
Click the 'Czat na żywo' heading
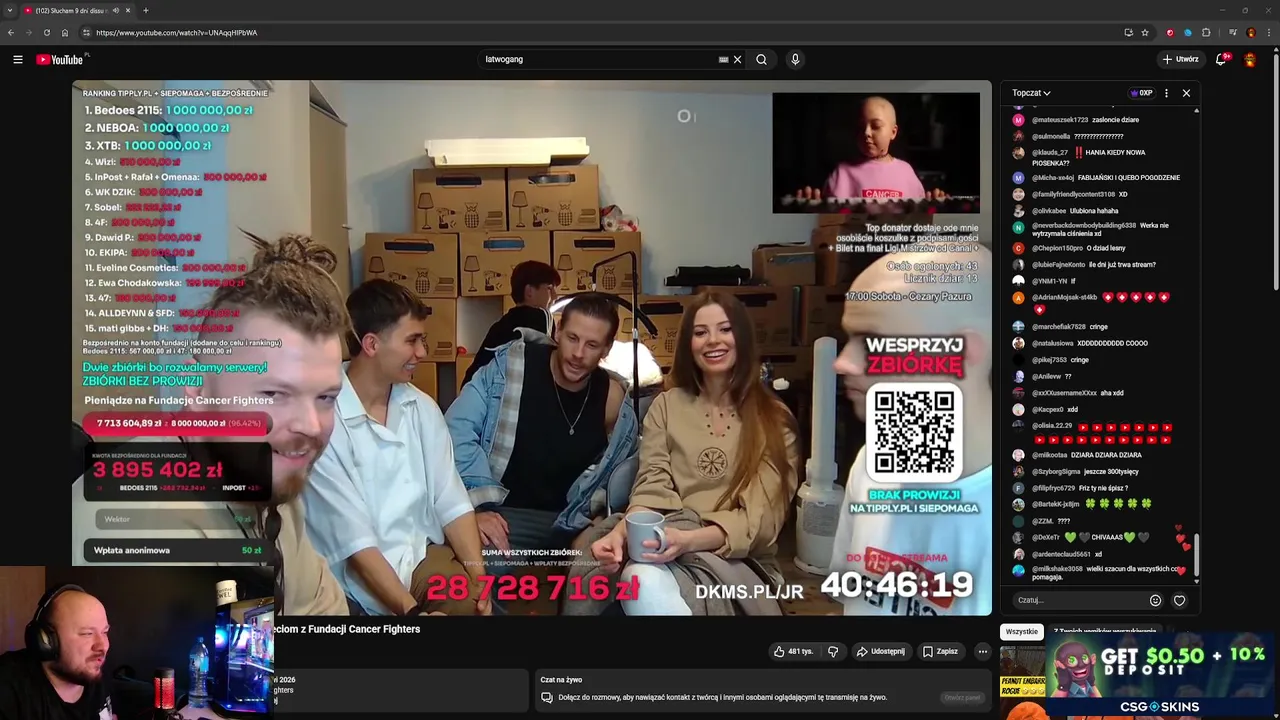click(x=561, y=680)
